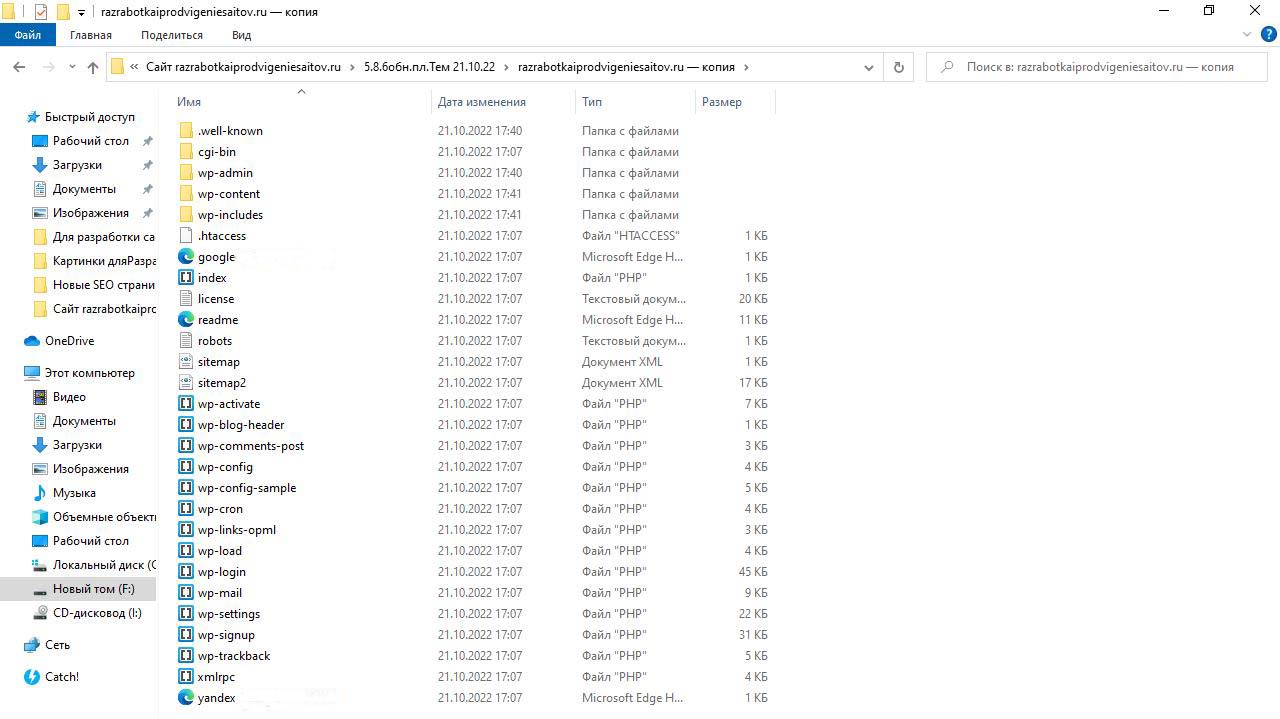1280x719 pixels.
Task: Click the search box for this folder
Action: [x=1100, y=67]
